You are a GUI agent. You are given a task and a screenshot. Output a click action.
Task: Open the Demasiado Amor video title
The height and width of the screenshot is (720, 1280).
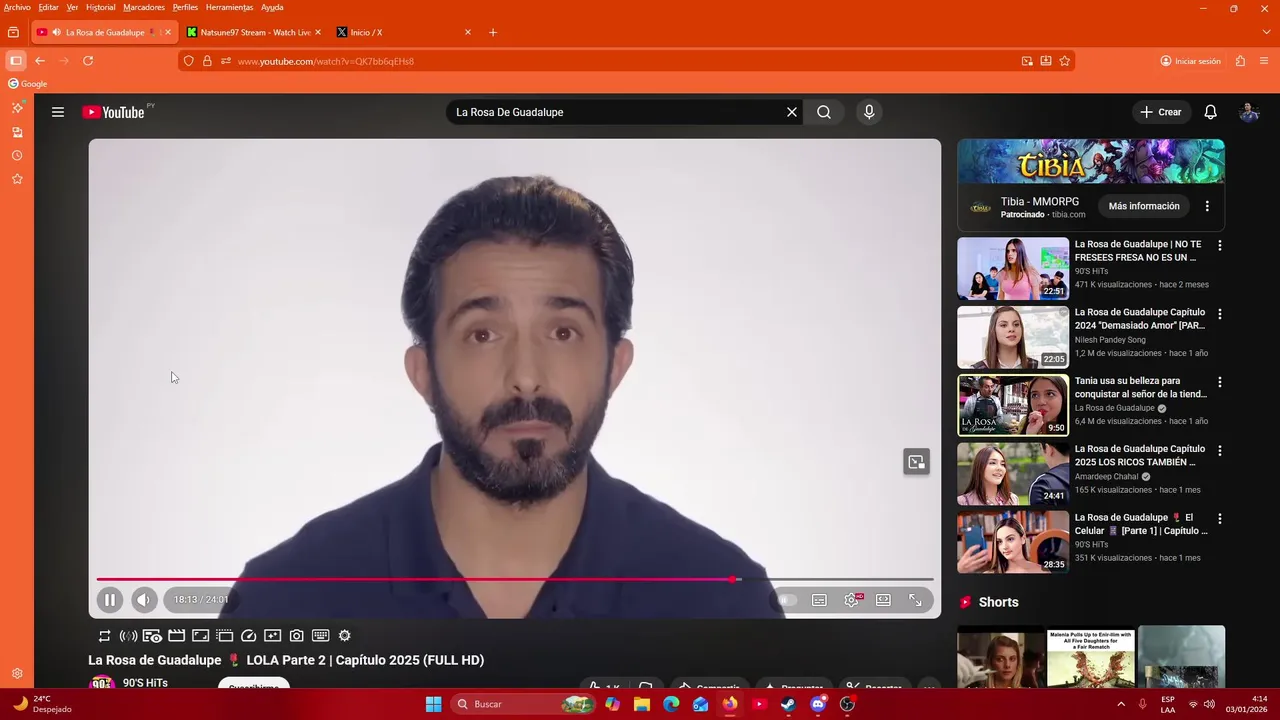pos(1140,319)
